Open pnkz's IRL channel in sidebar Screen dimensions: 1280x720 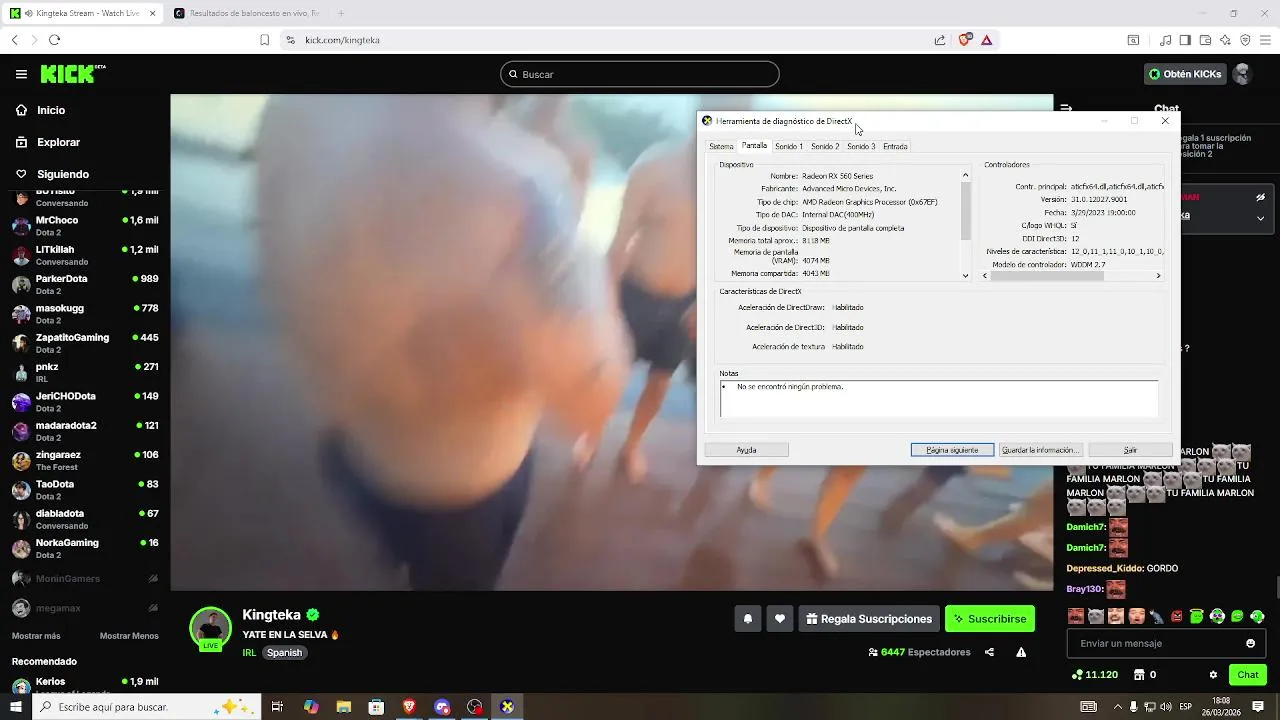coord(85,372)
